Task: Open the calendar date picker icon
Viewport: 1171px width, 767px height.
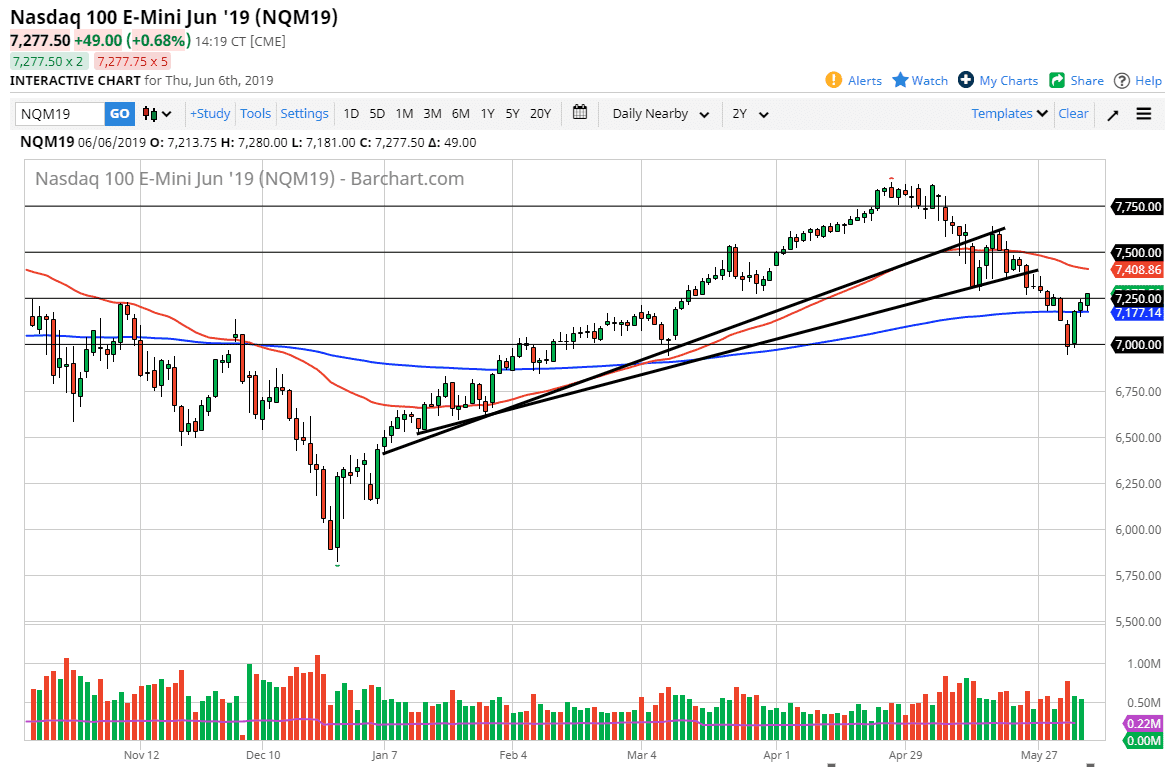Action: (579, 113)
